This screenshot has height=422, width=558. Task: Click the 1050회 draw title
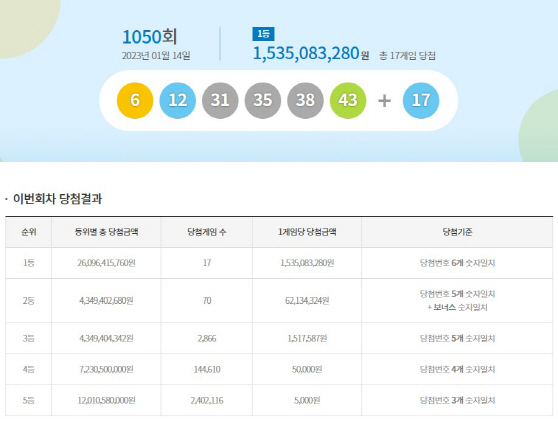149,37
